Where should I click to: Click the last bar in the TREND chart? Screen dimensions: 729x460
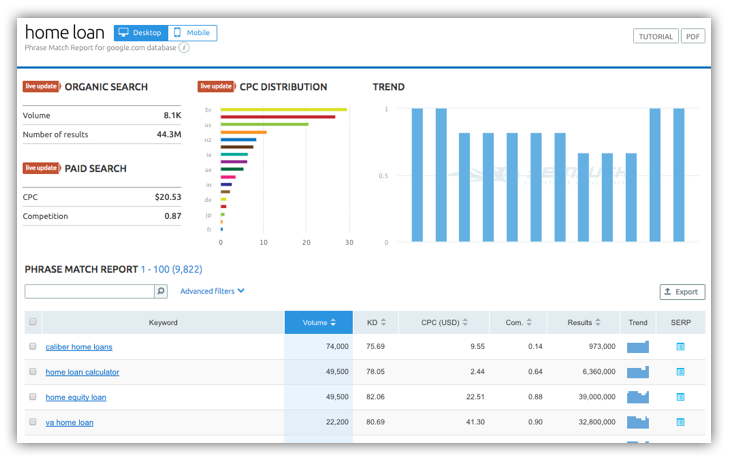(679, 175)
